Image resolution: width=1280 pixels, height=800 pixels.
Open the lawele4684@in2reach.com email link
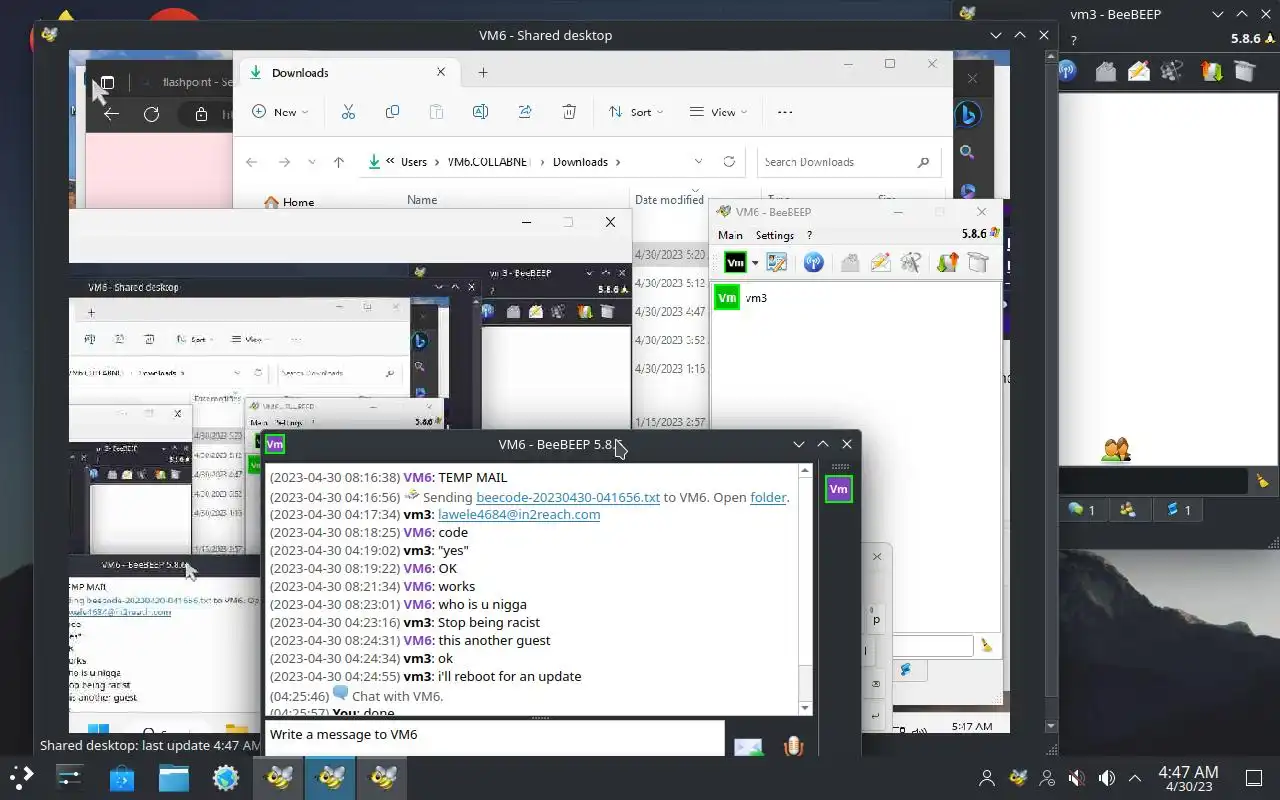coord(519,514)
